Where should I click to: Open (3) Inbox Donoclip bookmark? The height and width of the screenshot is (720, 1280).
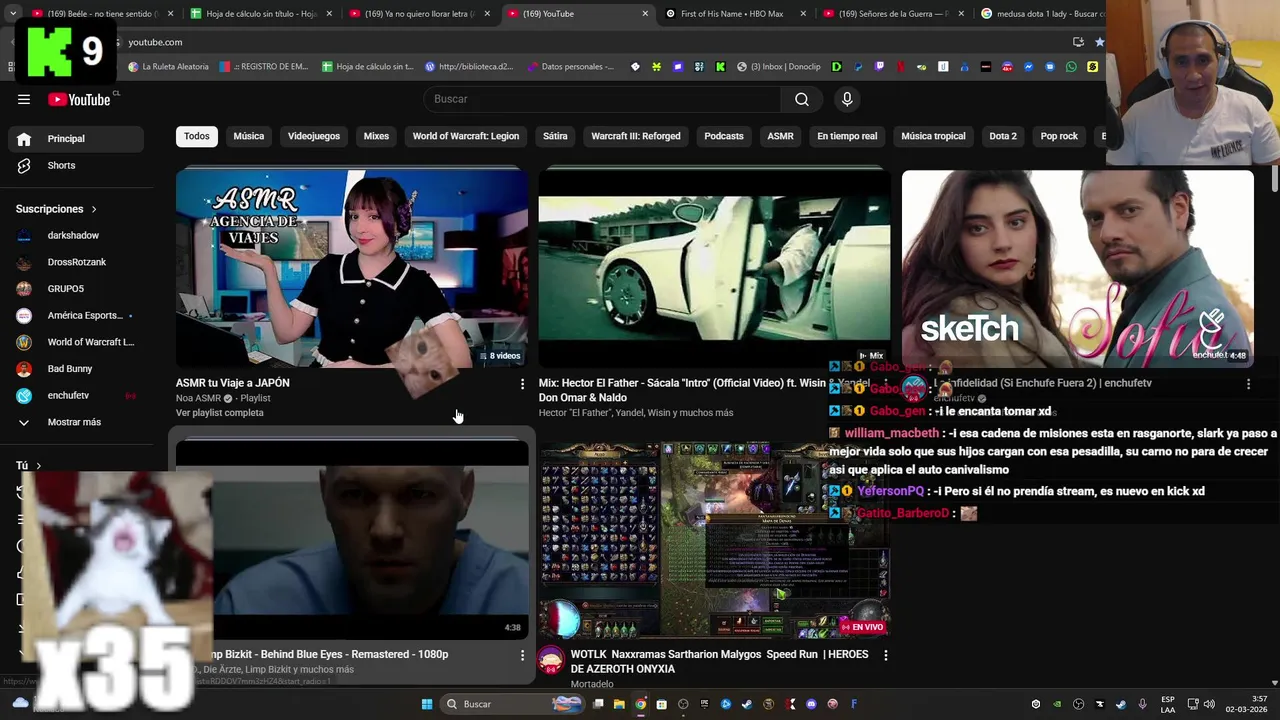pos(779,67)
